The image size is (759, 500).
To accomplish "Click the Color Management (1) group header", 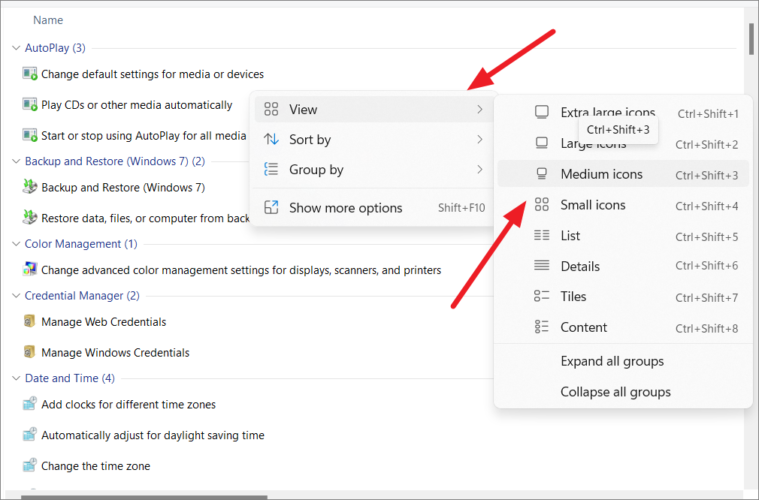I will point(81,244).
